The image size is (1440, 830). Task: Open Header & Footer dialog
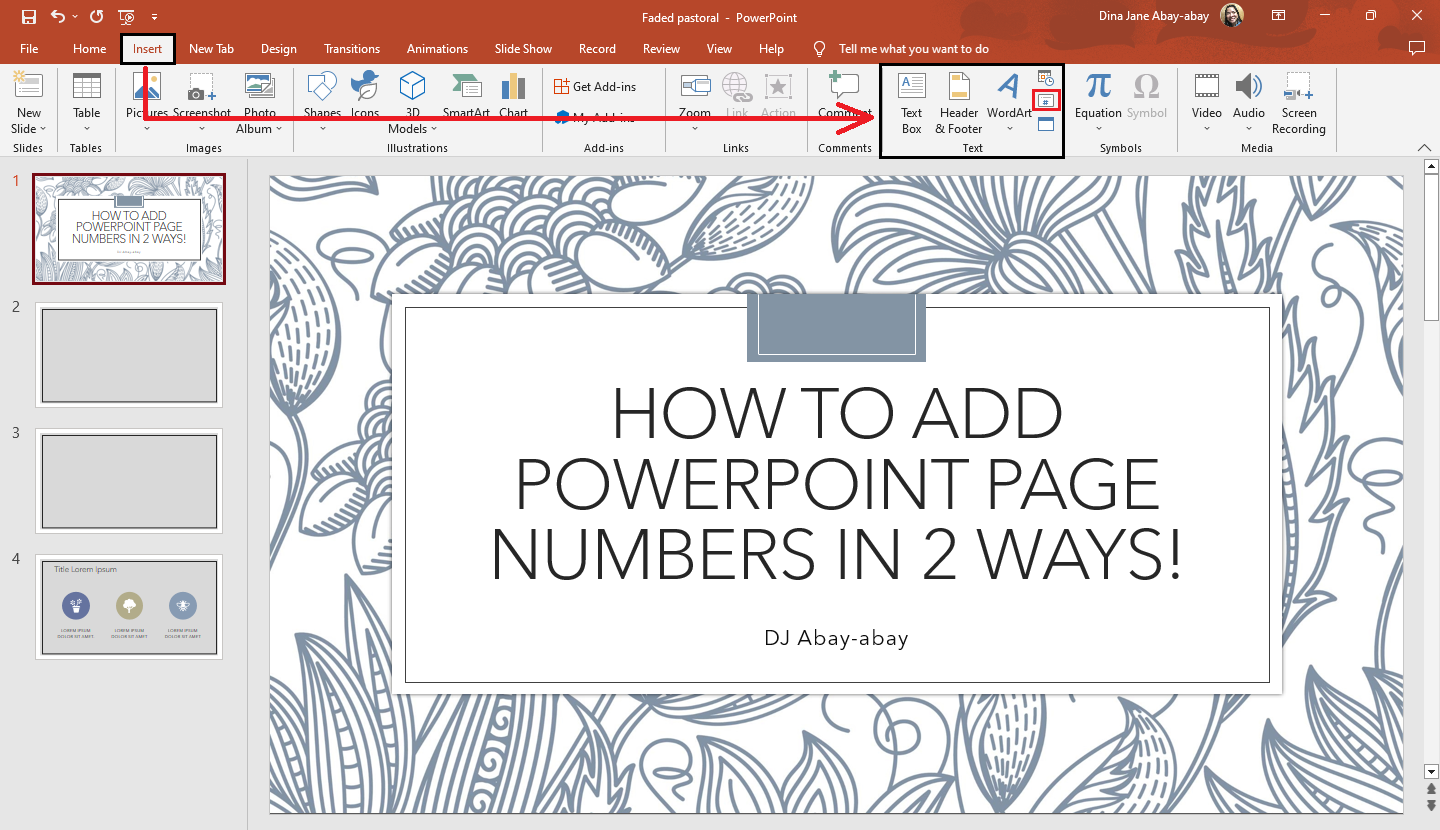[x=959, y=103]
